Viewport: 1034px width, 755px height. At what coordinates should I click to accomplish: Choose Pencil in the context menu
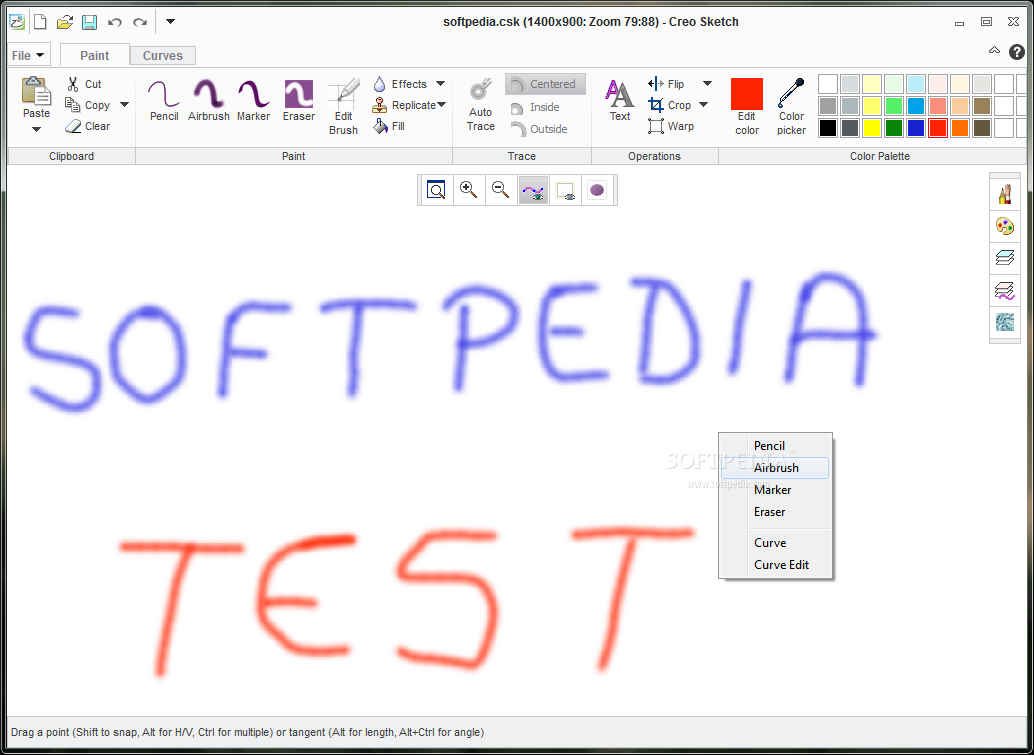tap(776, 446)
